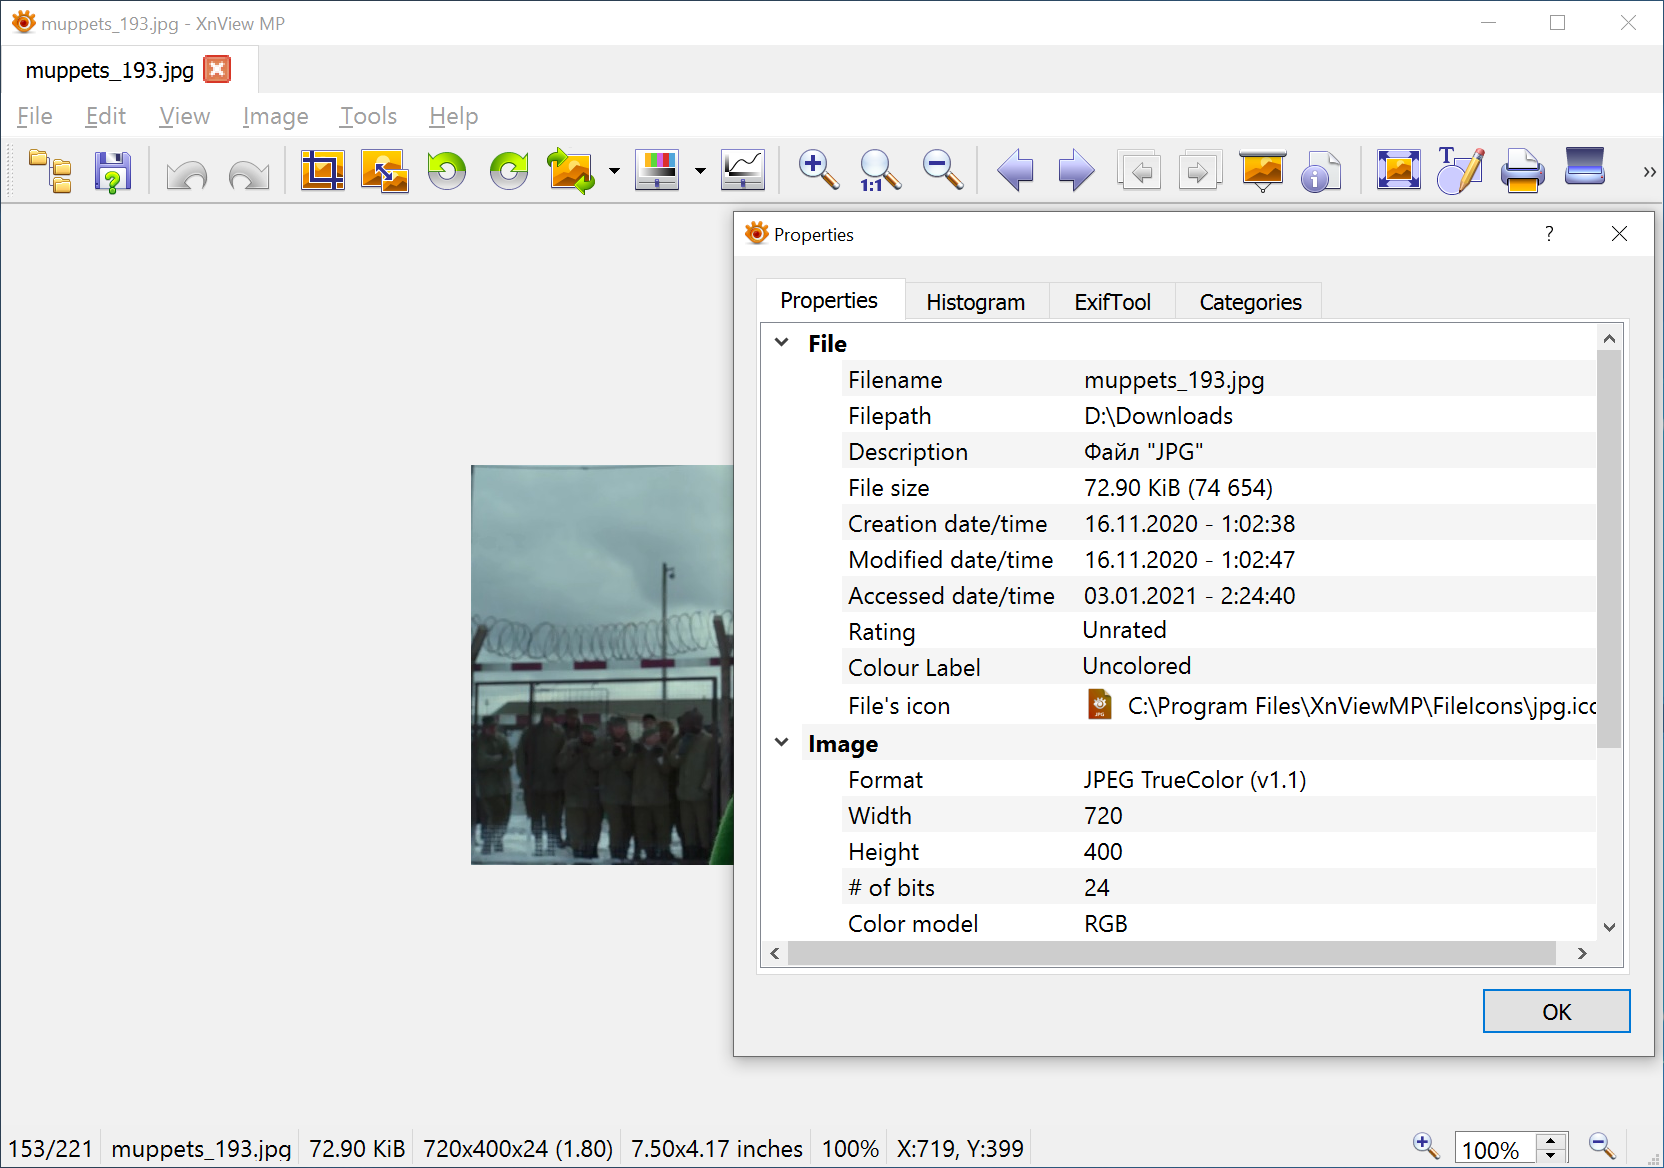Screen dimensions: 1664x1168
Task: Rotate image clockwise using toolbar icon
Action: pos(509,171)
